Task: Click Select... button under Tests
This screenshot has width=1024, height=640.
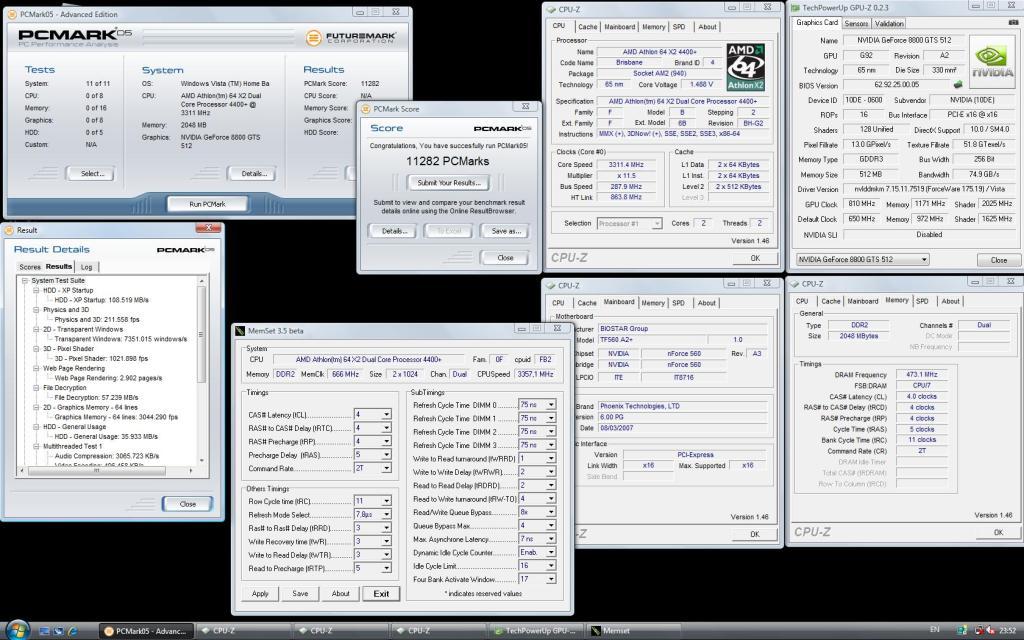Action: tap(92, 174)
